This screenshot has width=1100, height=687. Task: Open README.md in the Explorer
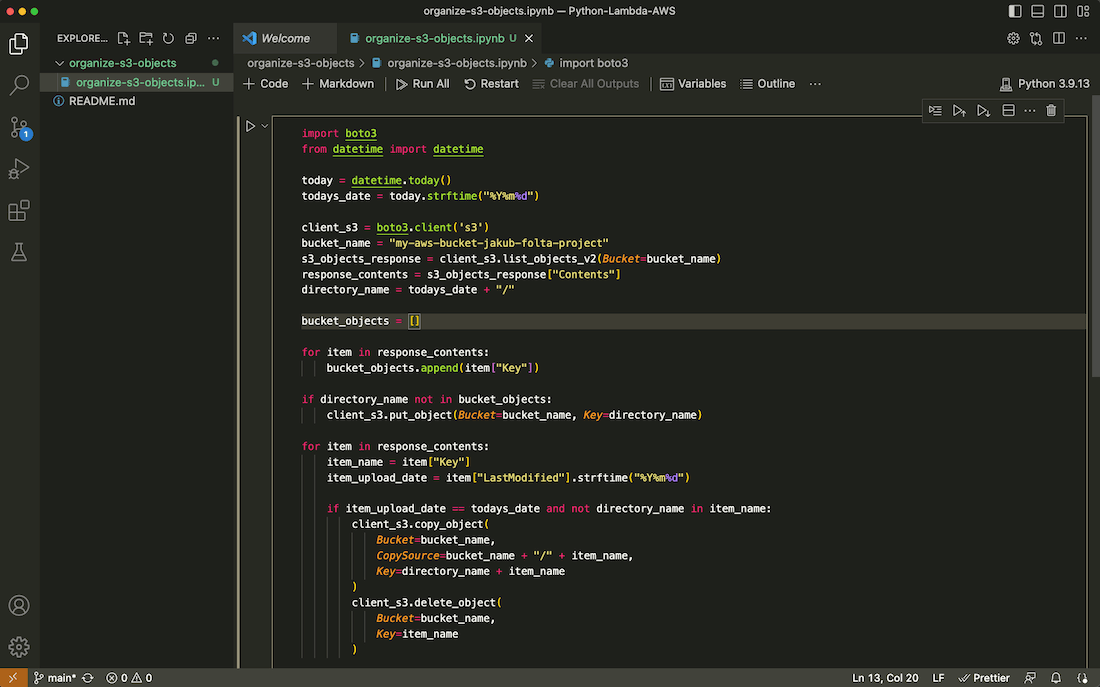pyautogui.click(x=101, y=101)
